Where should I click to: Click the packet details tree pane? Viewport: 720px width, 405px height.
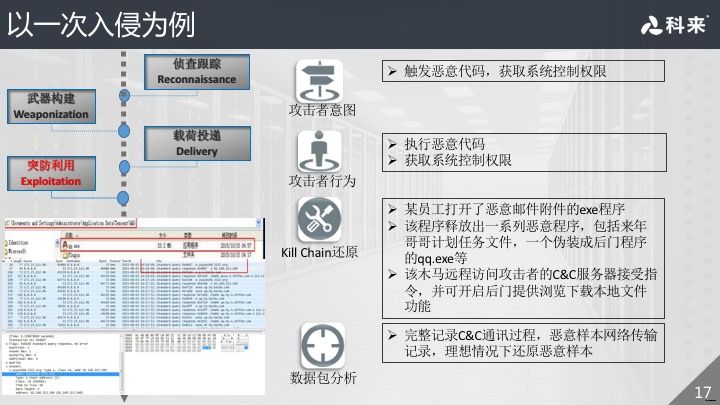[62, 364]
